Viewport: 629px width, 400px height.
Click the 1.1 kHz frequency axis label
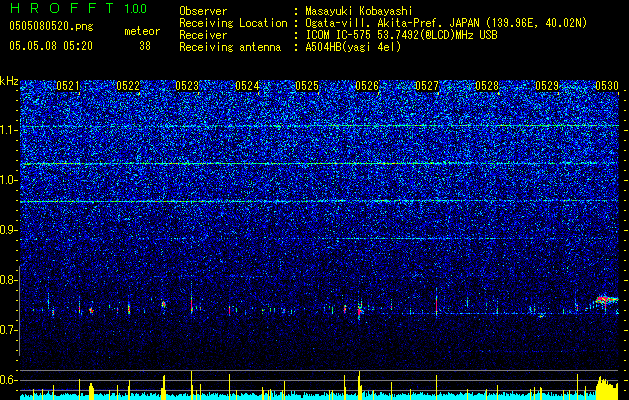[9, 130]
